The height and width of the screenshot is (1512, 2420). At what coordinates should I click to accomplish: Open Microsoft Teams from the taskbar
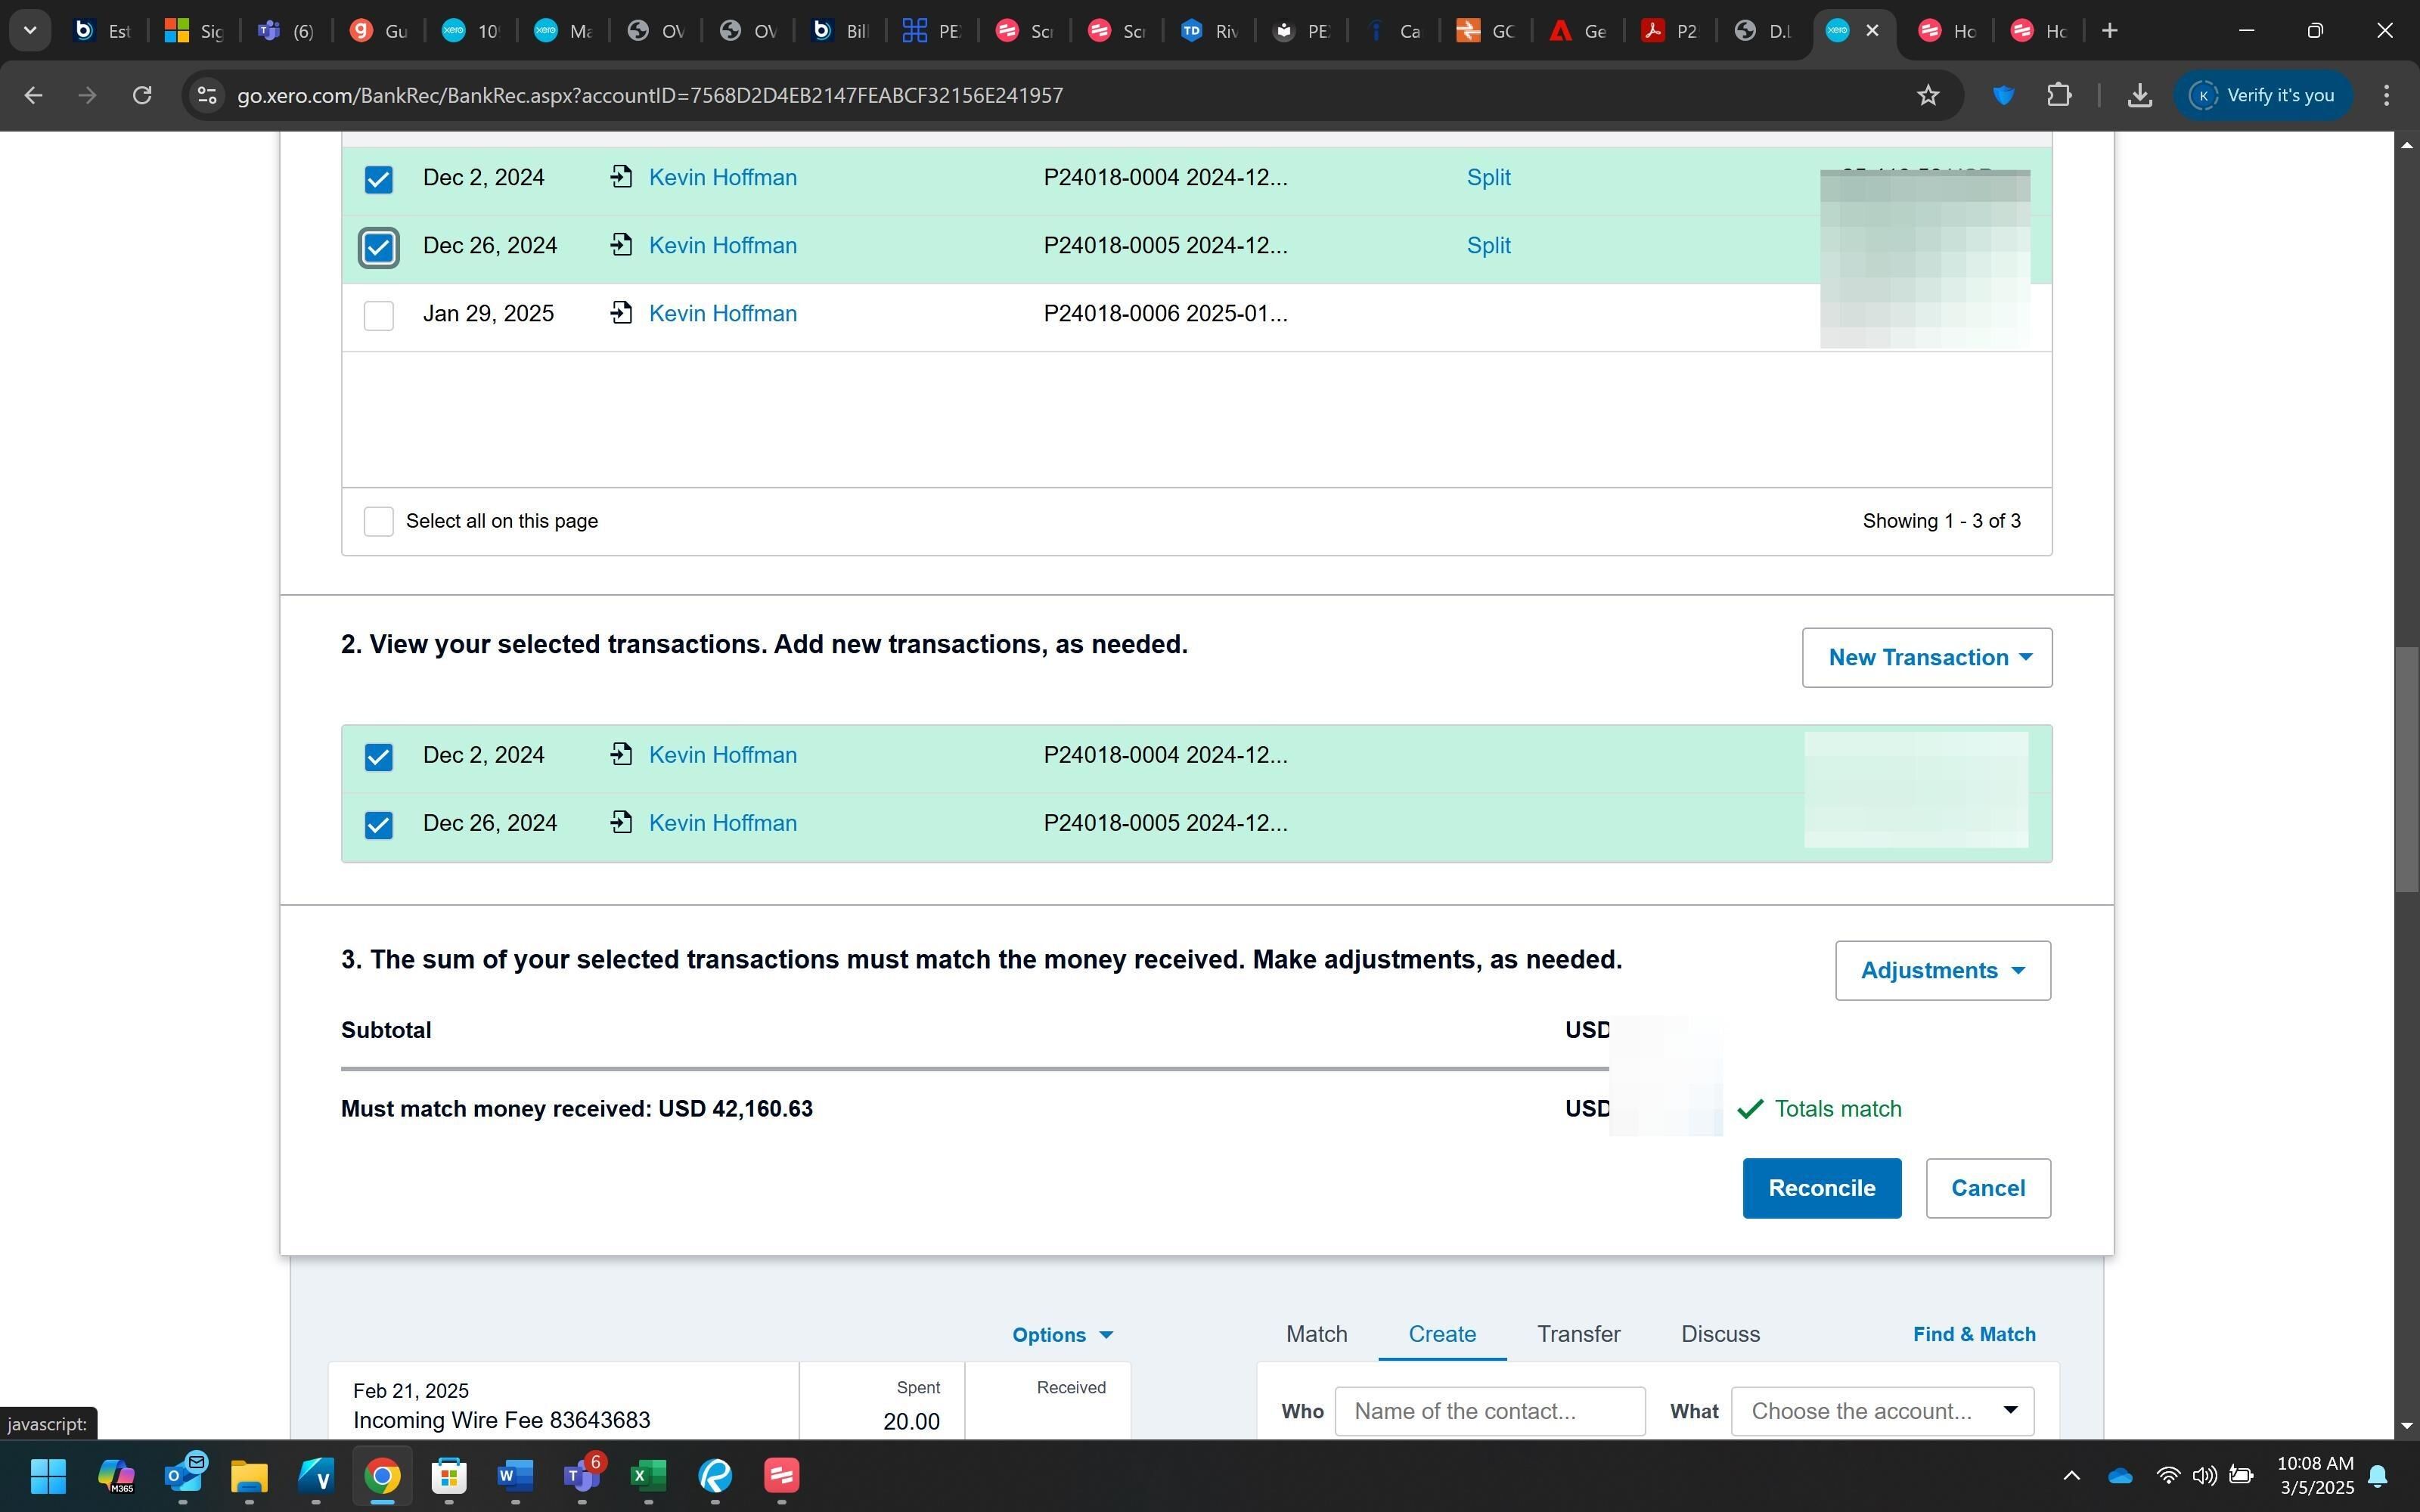(581, 1475)
